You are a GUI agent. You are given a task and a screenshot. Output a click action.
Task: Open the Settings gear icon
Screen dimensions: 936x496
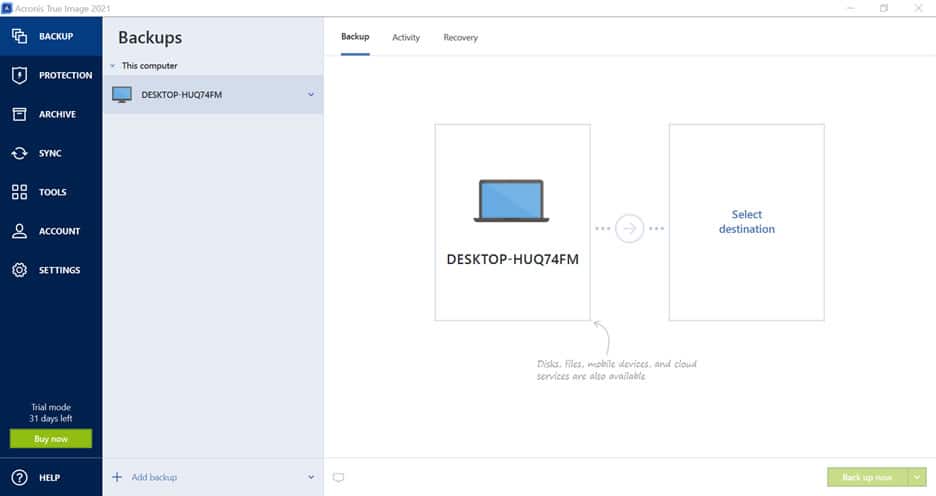[x=19, y=270]
